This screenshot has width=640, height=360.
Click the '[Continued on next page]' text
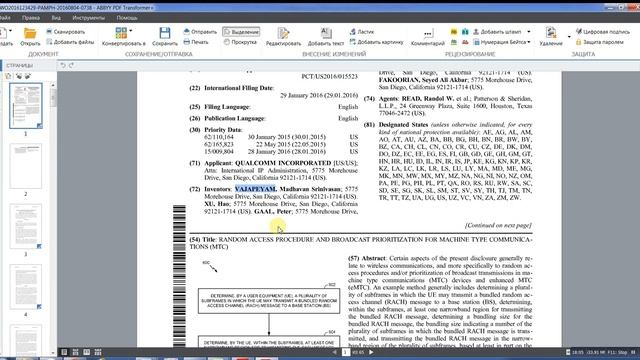498,225
